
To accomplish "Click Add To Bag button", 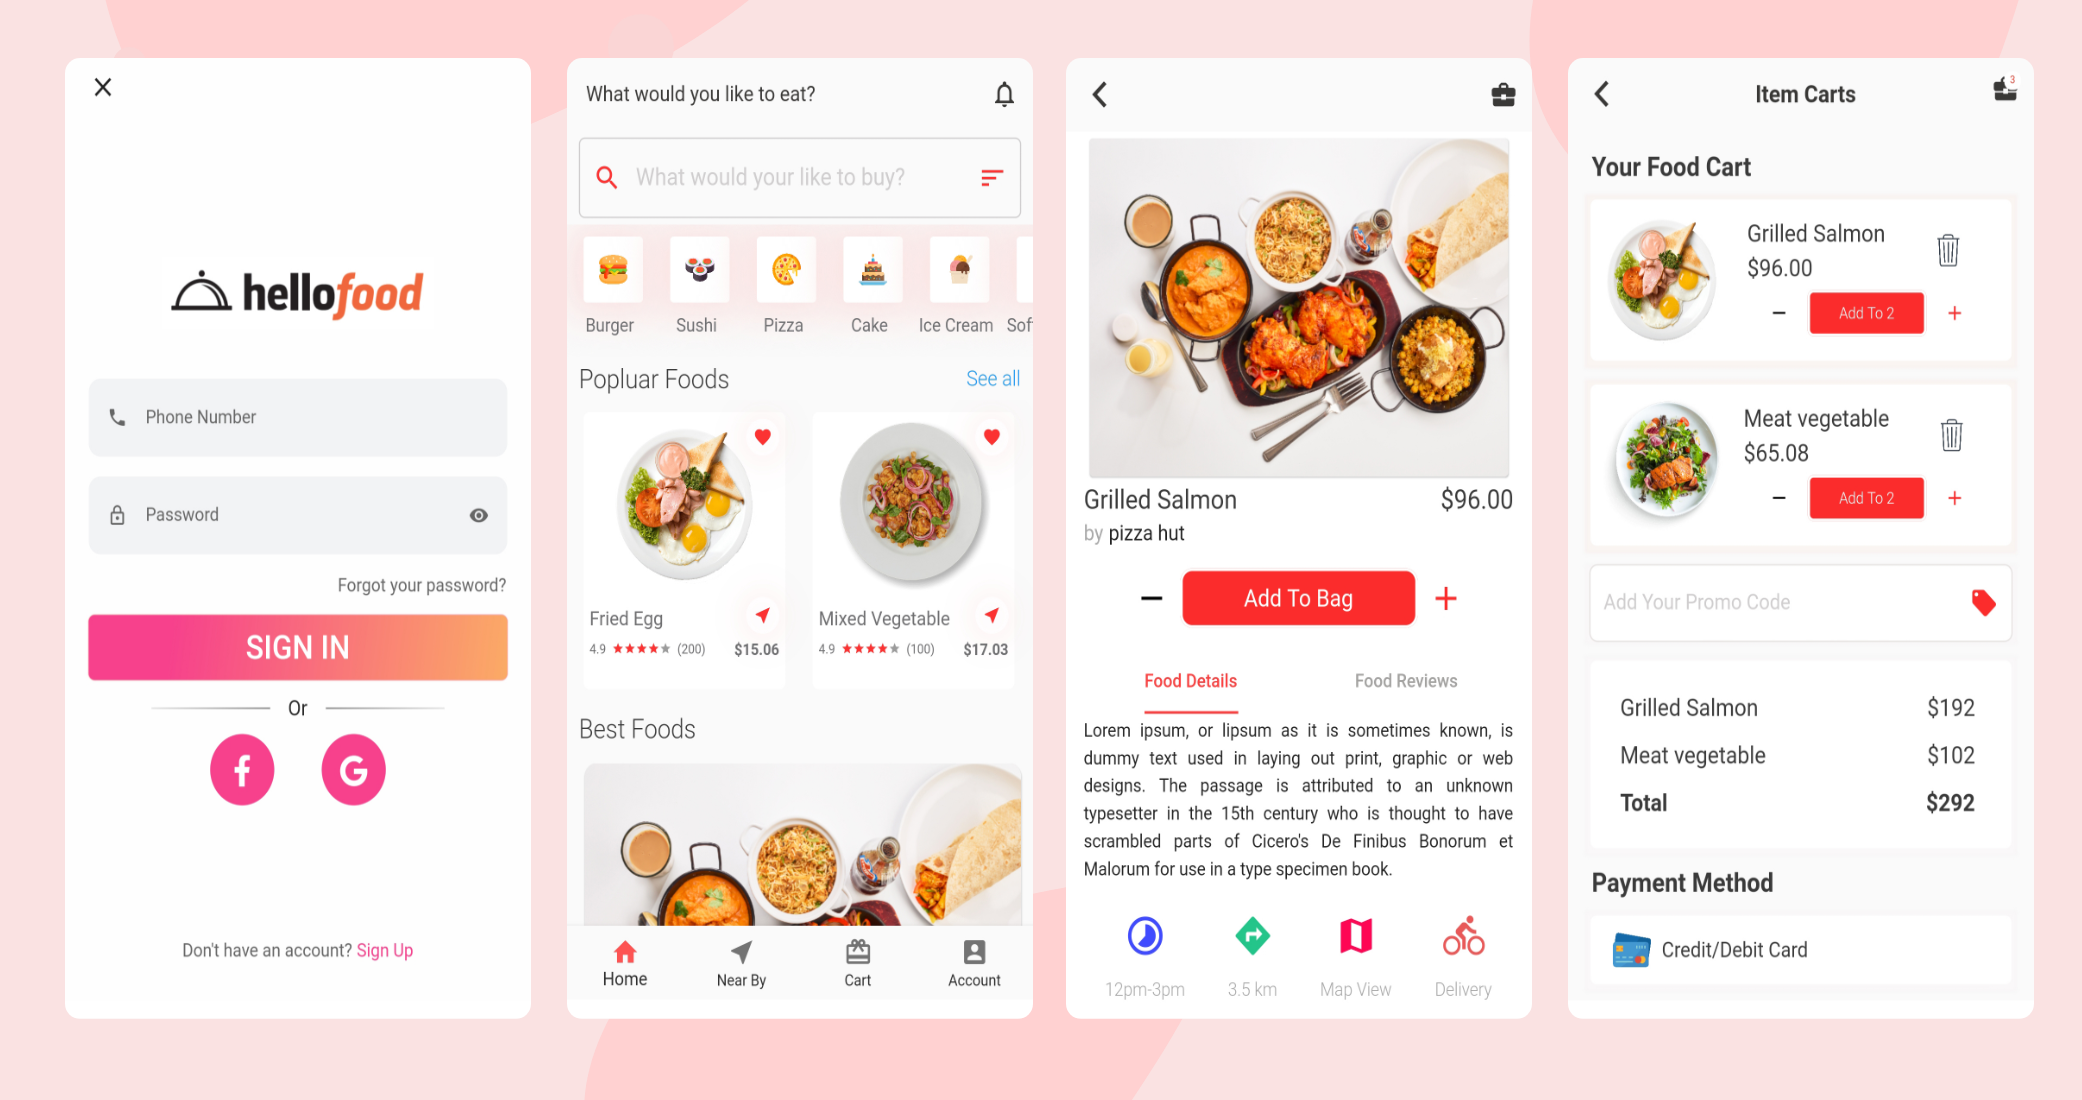I will (1300, 597).
